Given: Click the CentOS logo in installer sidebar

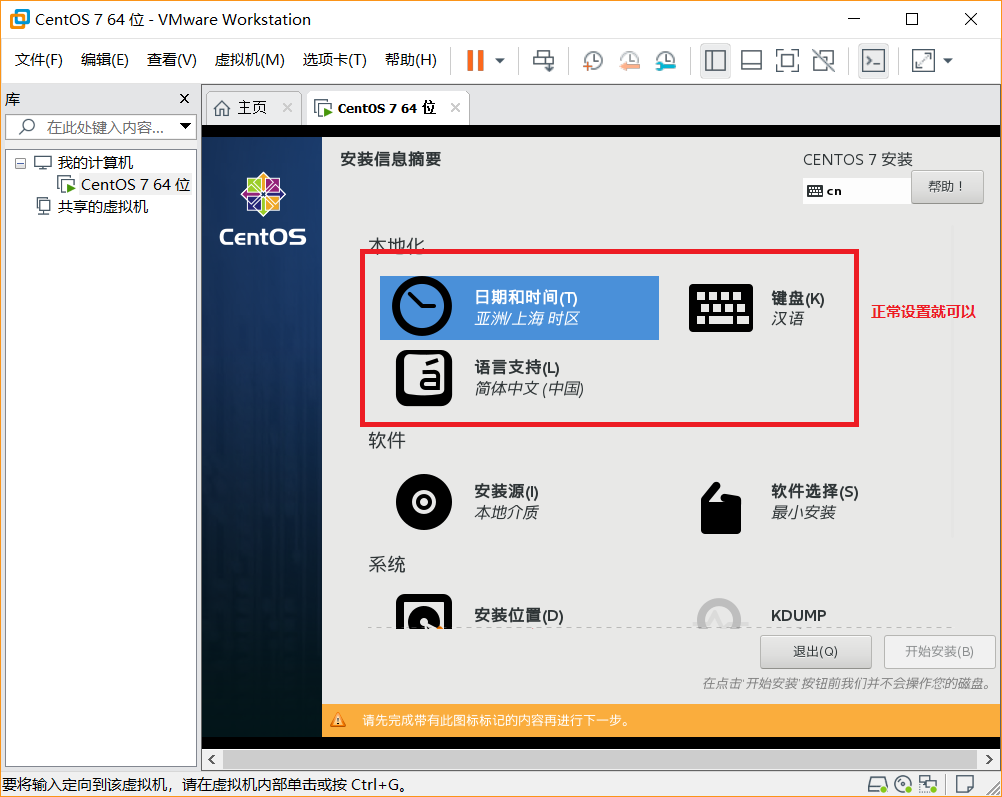Looking at the screenshot, I should (263, 209).
